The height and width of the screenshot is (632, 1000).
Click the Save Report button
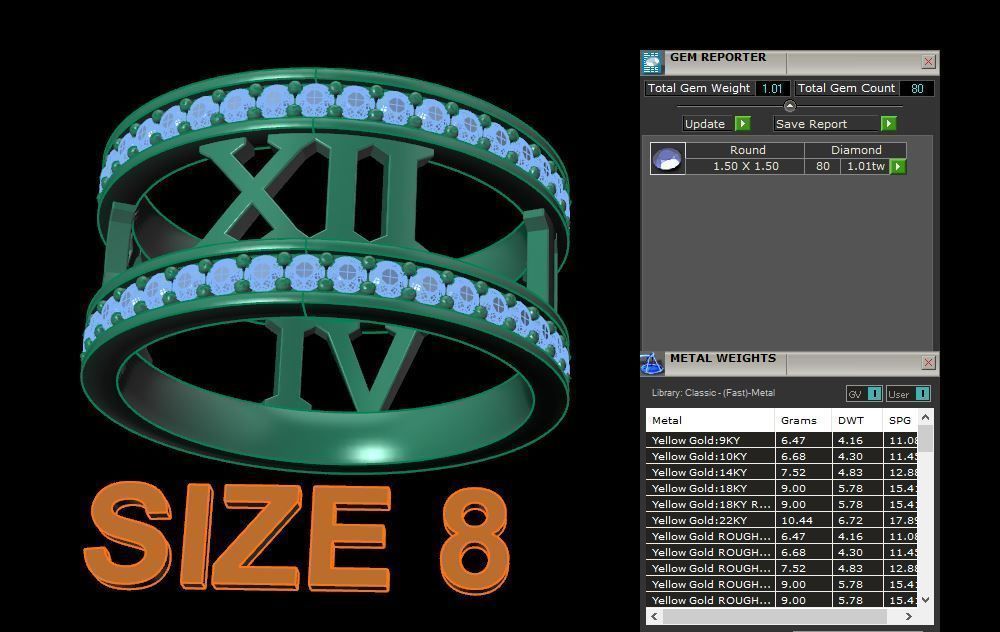click(x=827, y=124)
